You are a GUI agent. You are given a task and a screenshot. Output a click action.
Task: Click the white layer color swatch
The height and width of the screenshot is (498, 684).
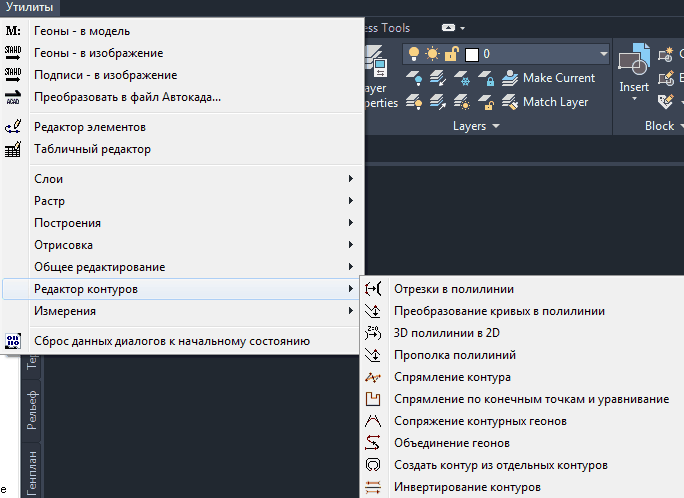click(472, 55)
